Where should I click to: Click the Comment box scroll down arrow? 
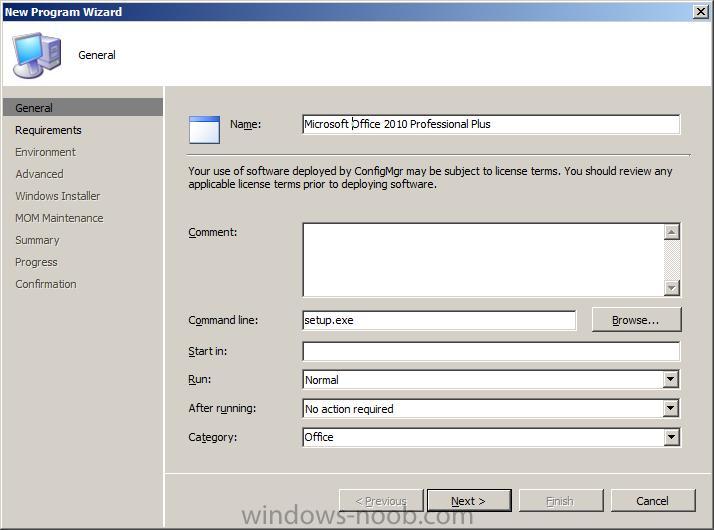[672, 288]
